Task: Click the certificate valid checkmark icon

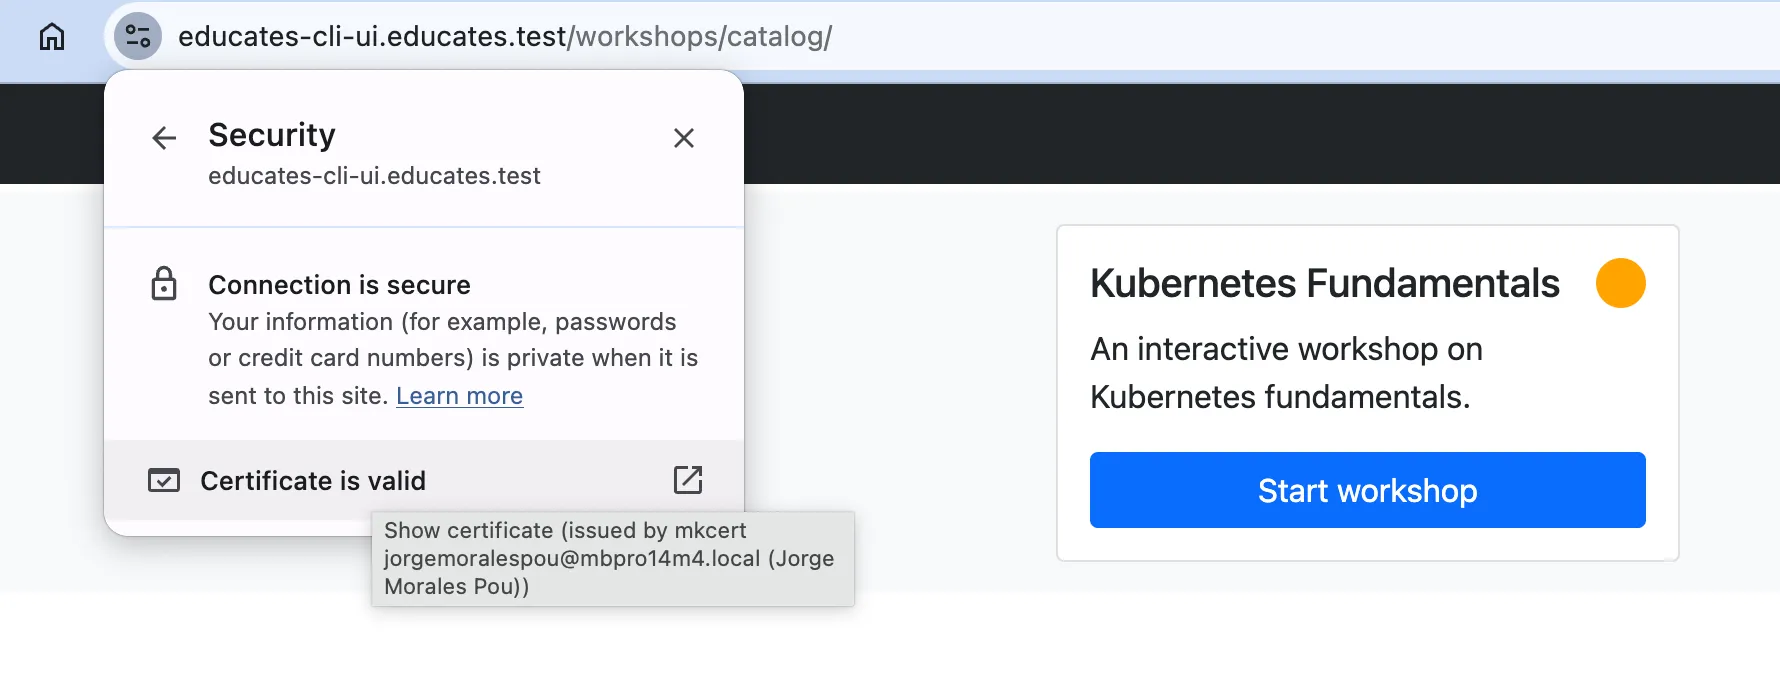Action: [164, 481]
